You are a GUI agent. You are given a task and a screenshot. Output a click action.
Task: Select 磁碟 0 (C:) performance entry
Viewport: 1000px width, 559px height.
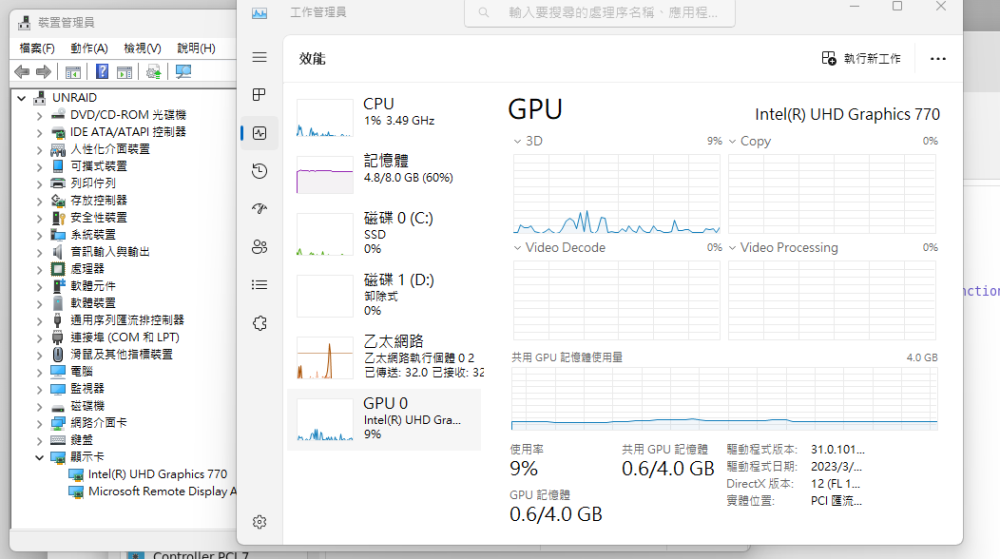pyautogui.click(x=385, y=233)
